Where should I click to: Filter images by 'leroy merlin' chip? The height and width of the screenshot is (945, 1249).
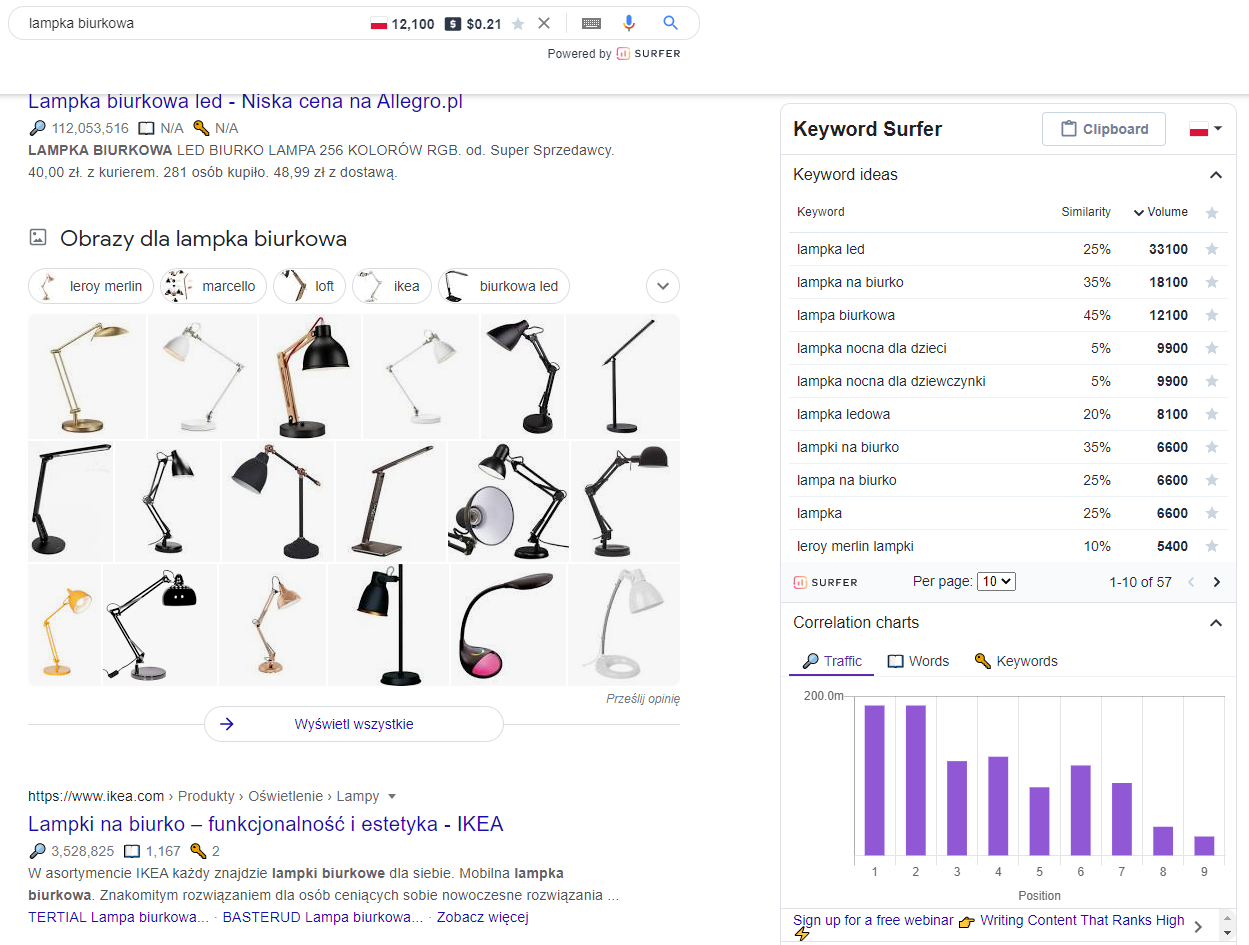pyautogui.click(x=91, y=286)
